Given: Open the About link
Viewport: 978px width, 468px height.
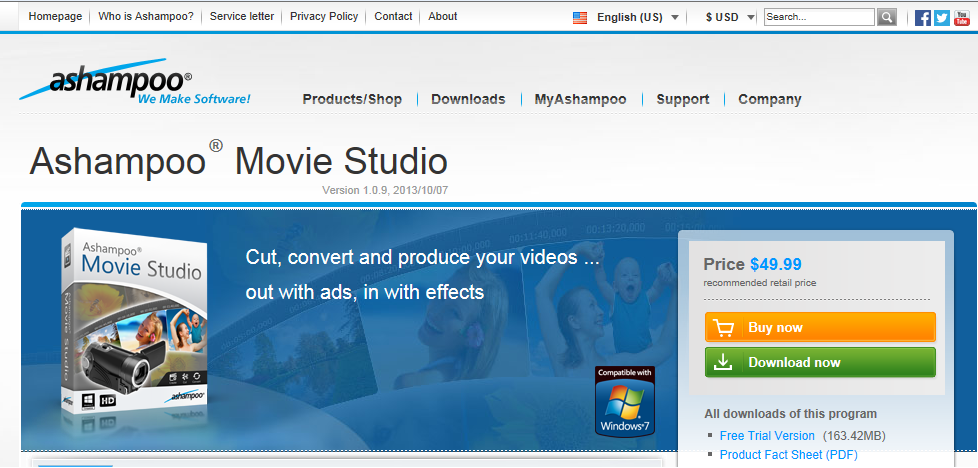Looking at the screenshot, I should (443, 16).
